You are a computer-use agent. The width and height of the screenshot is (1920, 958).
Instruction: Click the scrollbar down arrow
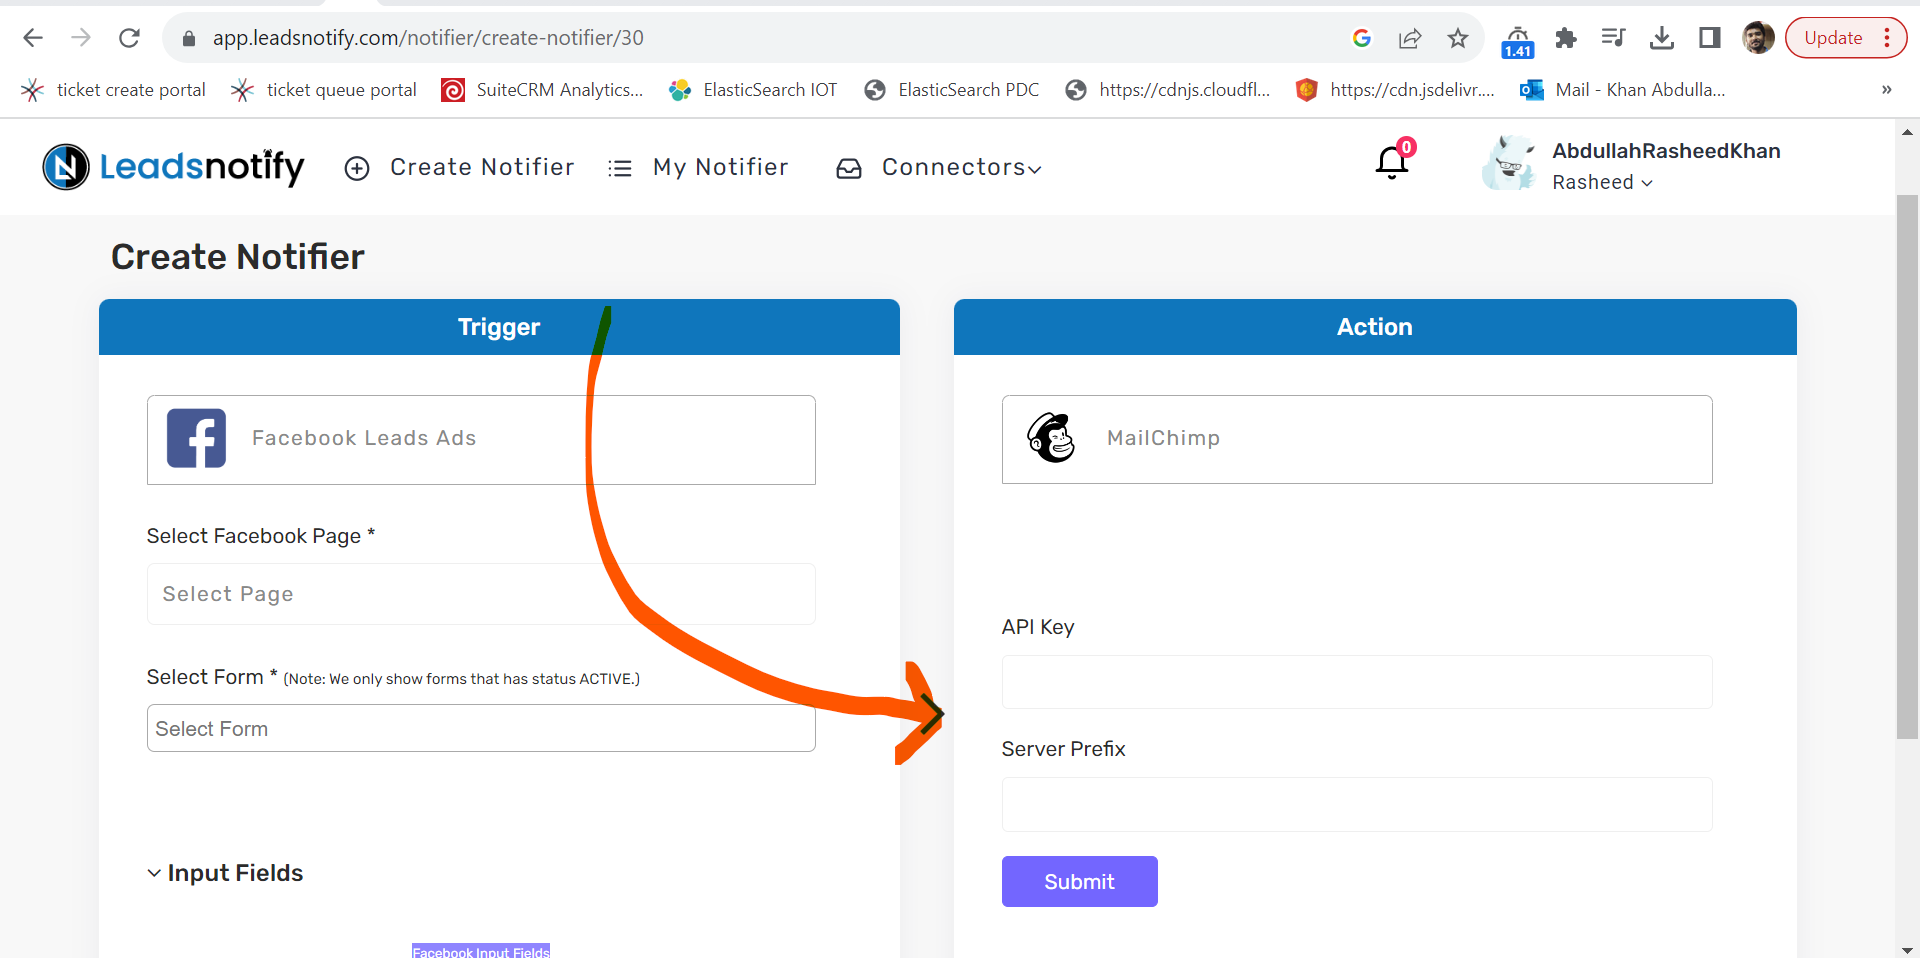(1907, 949)
